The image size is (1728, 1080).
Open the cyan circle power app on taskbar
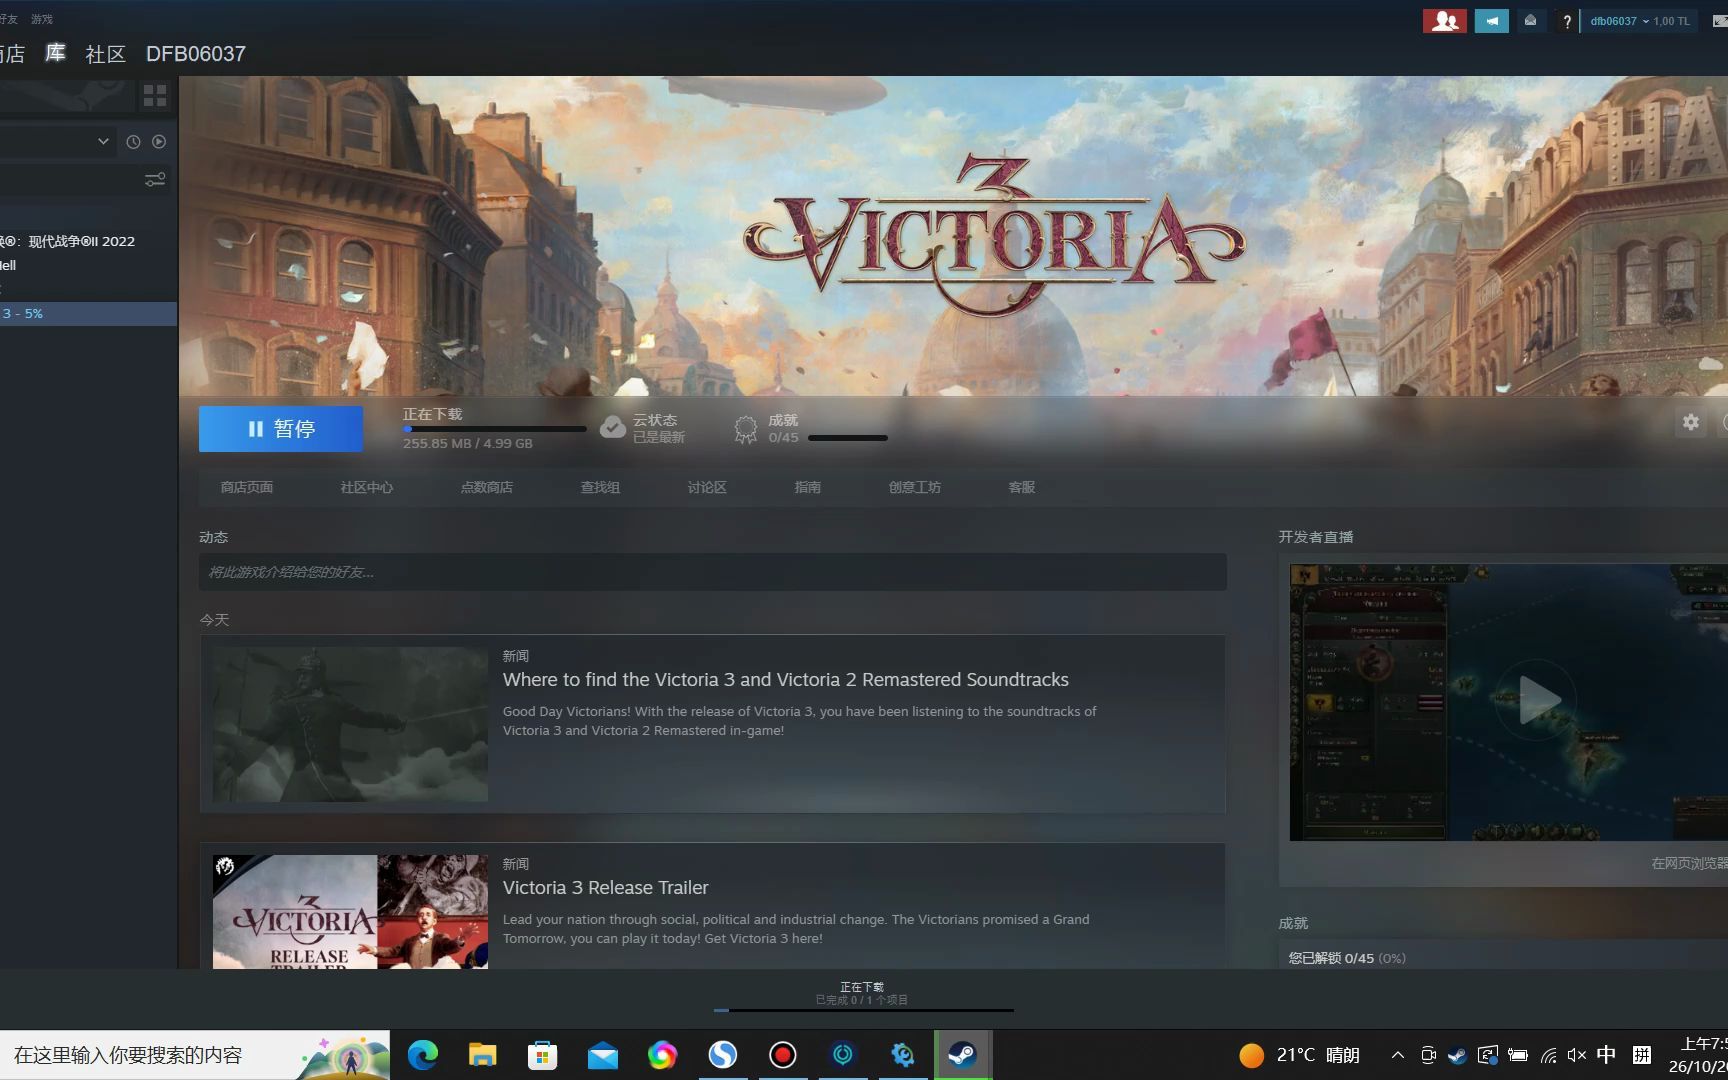tap(843, 1055)
